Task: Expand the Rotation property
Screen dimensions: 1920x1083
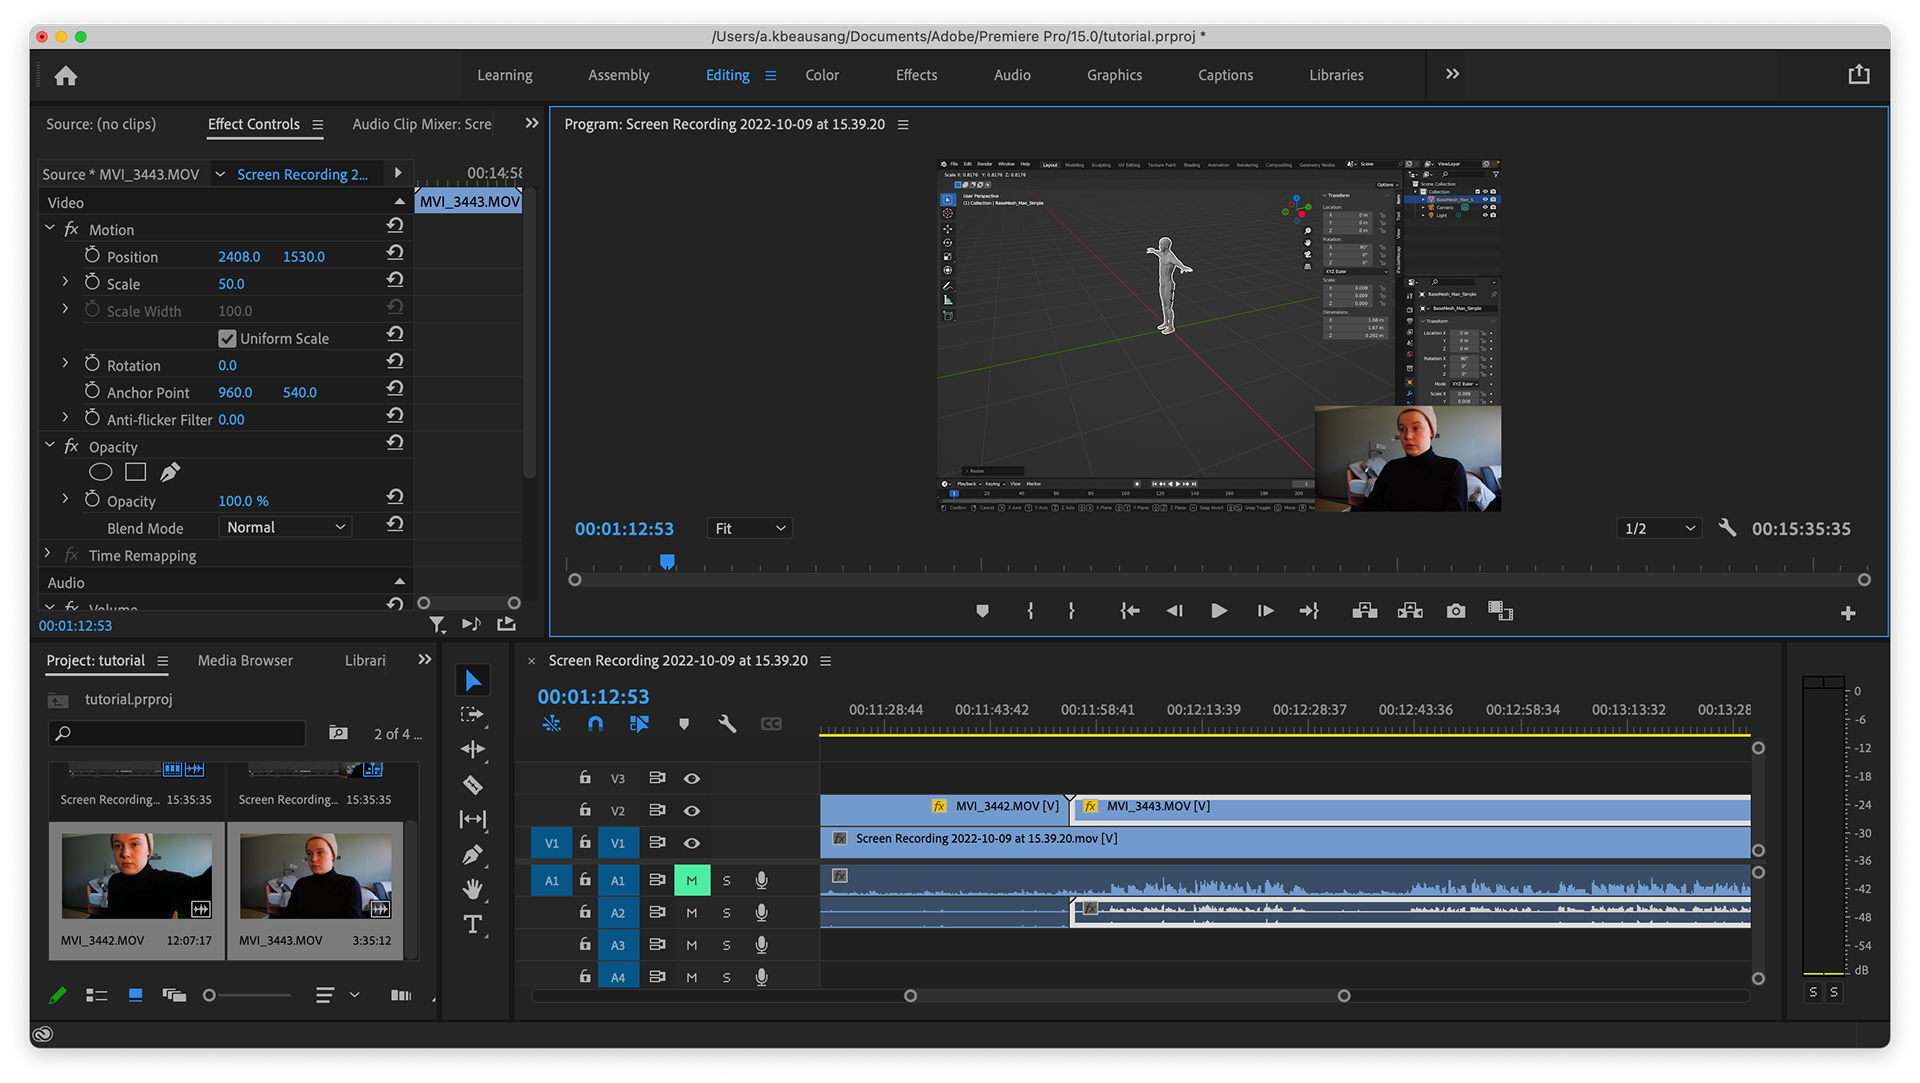Action: click(65, 364)
